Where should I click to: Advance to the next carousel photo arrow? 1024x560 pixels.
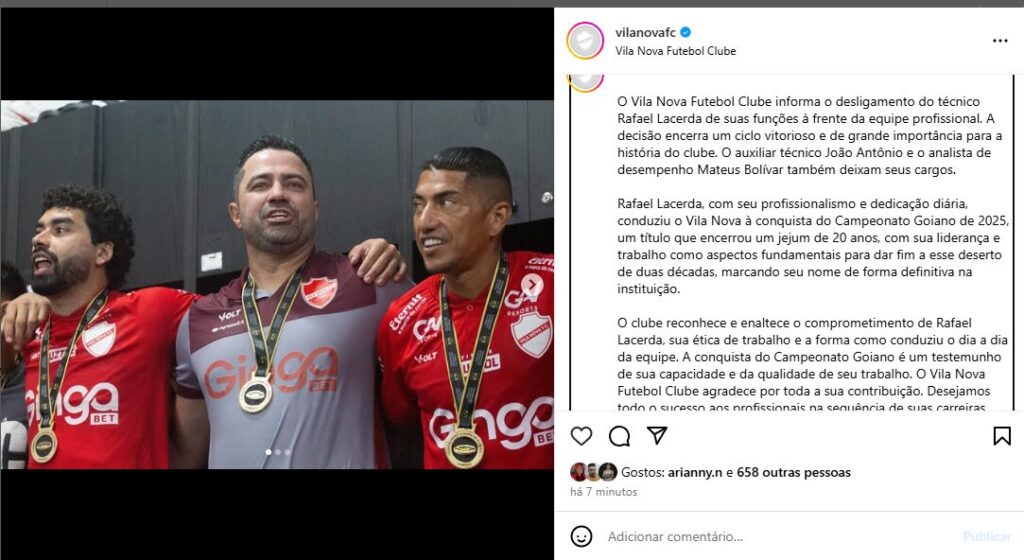click(532, 285)
